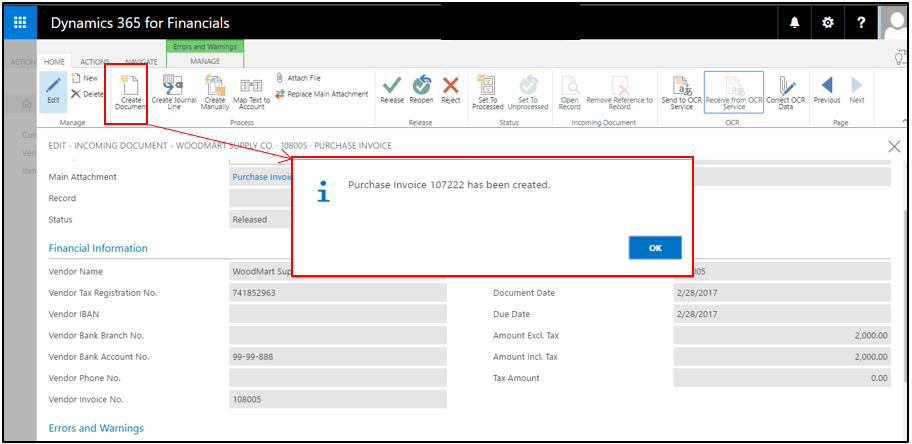Click Set To Unprocessed
Screen dimensions: 912x444
pos(528,93)
